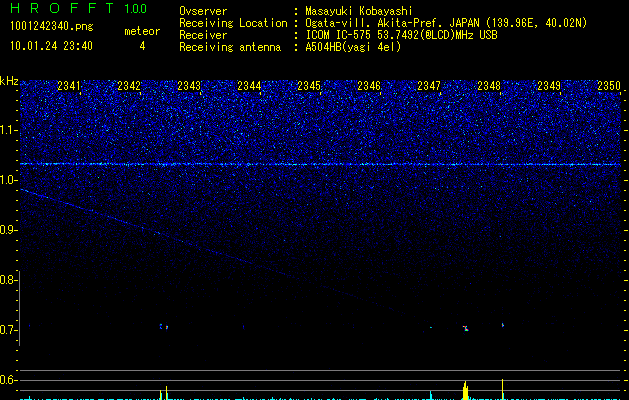Click the 2350 time marker
The image size is (629, 400).
pyautogui.click(x=609, y=87)
